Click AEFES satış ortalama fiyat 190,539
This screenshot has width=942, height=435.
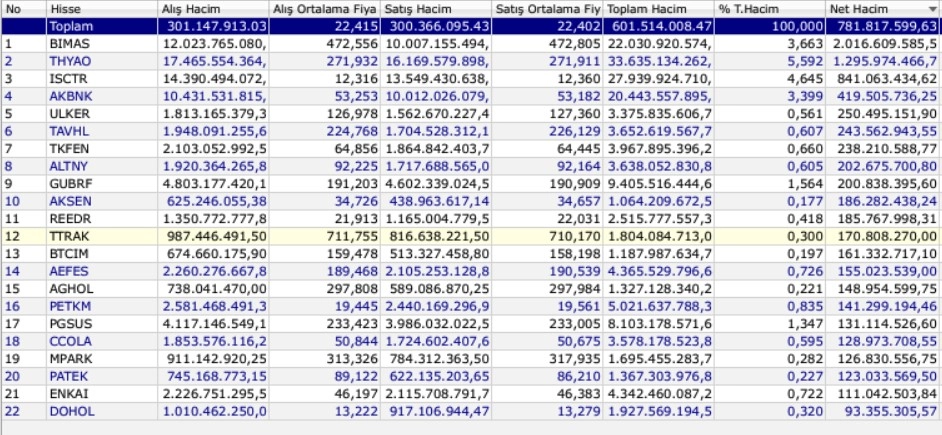click(574, 271)
